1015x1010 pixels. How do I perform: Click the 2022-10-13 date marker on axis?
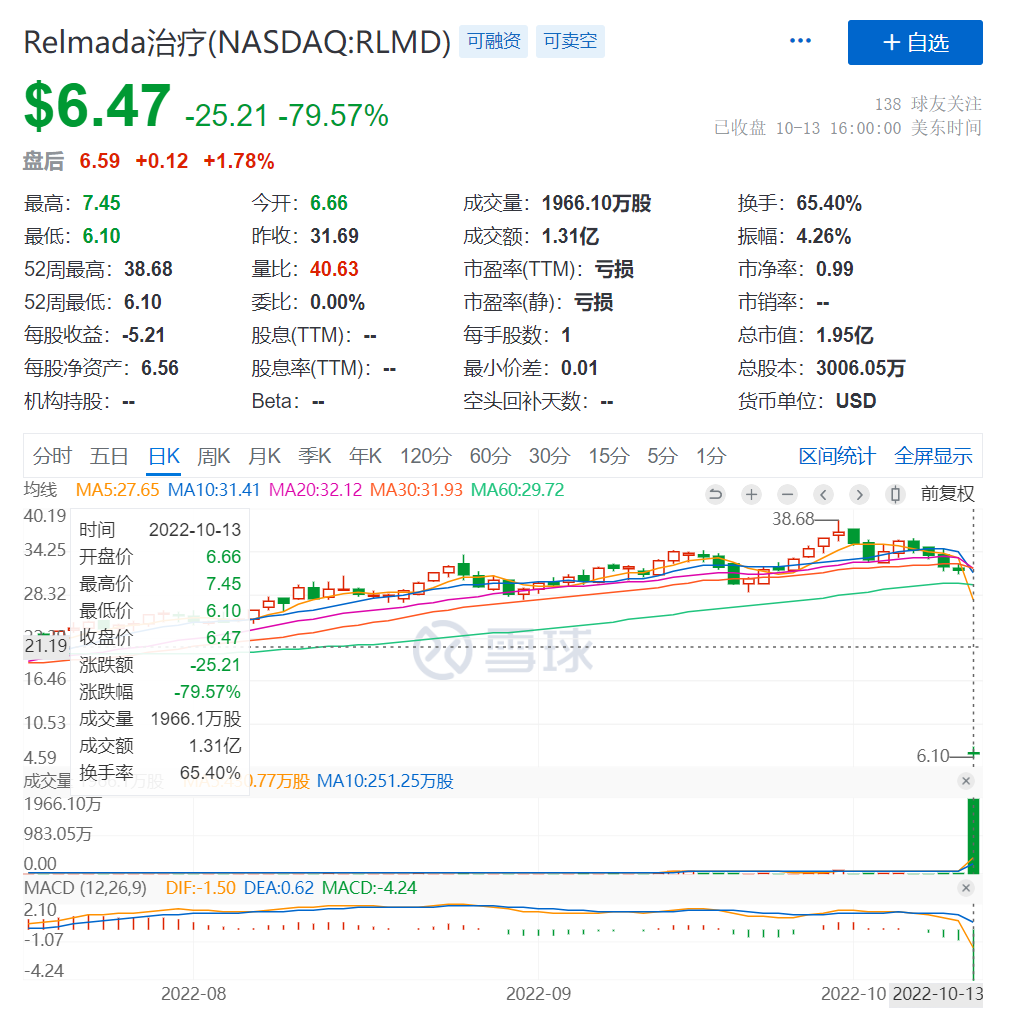(937, 994)
